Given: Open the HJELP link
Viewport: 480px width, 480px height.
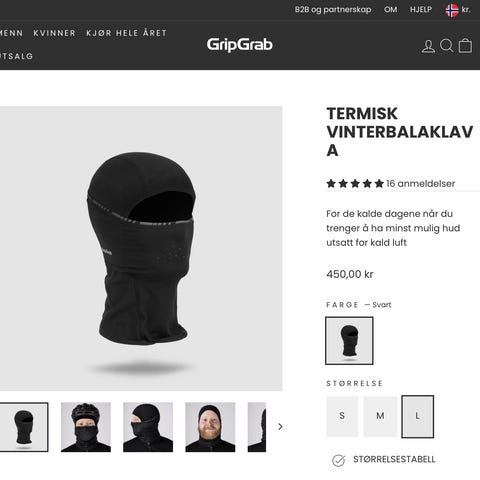Looking at the screenshot, I should [x=421, y=10].
